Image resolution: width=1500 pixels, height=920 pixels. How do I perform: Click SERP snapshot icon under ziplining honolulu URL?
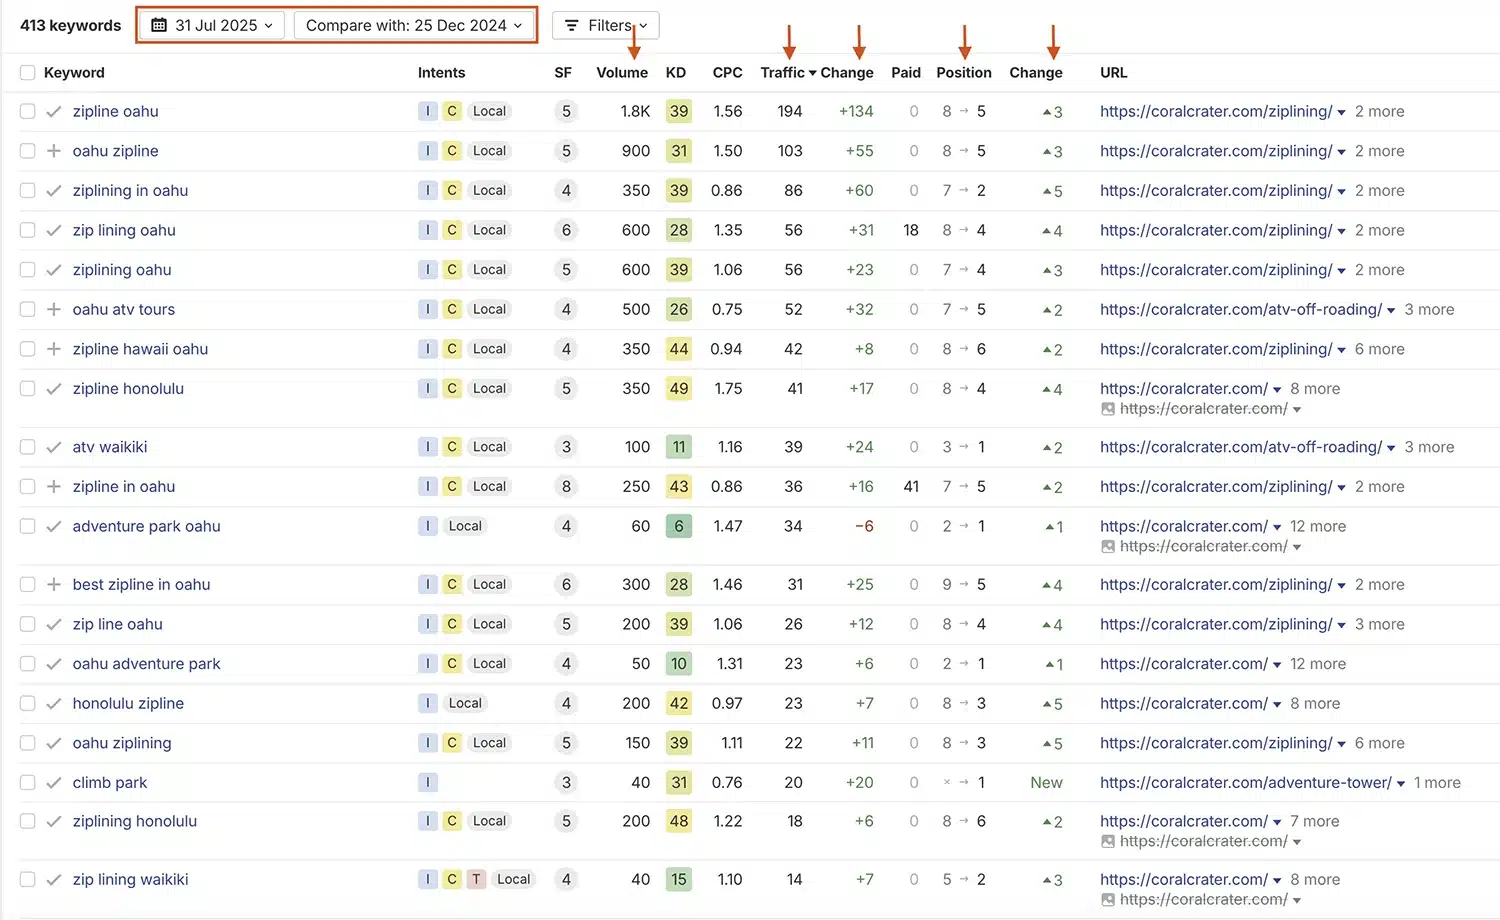(x=1107, y=841)
